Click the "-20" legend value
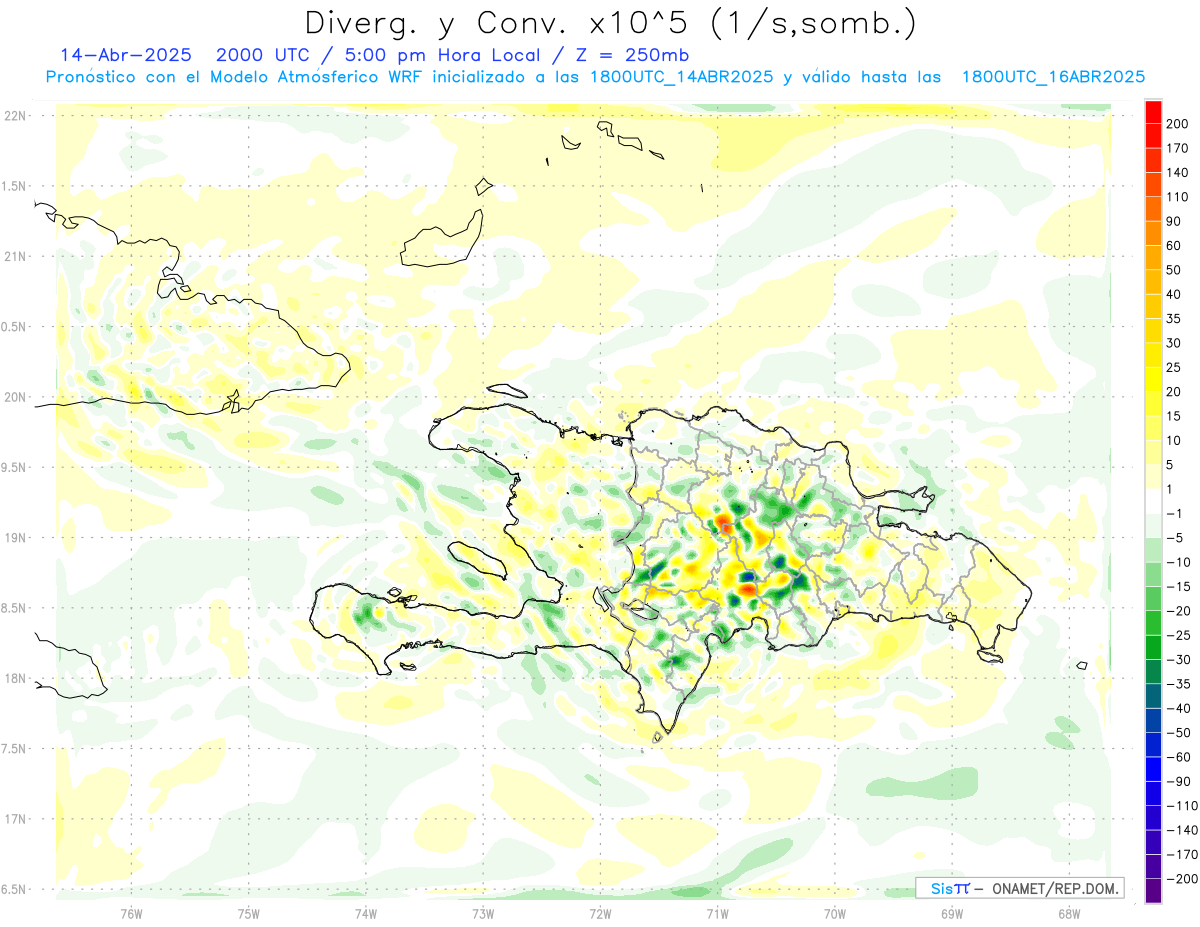 (x=1177, y=611)
